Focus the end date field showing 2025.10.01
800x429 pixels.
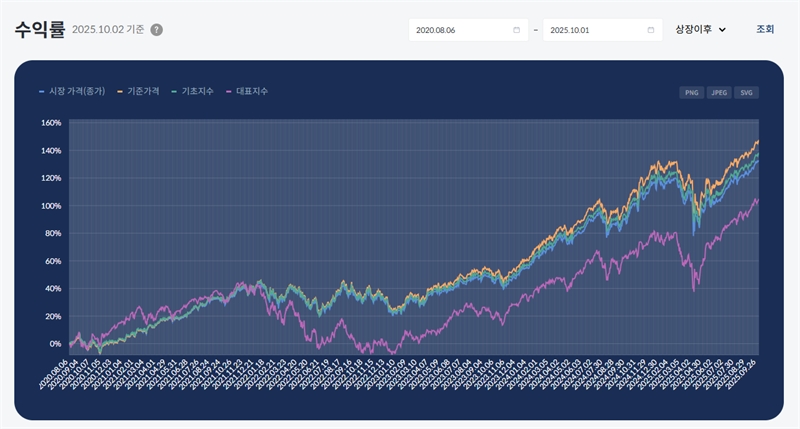(x=595, y=30)
